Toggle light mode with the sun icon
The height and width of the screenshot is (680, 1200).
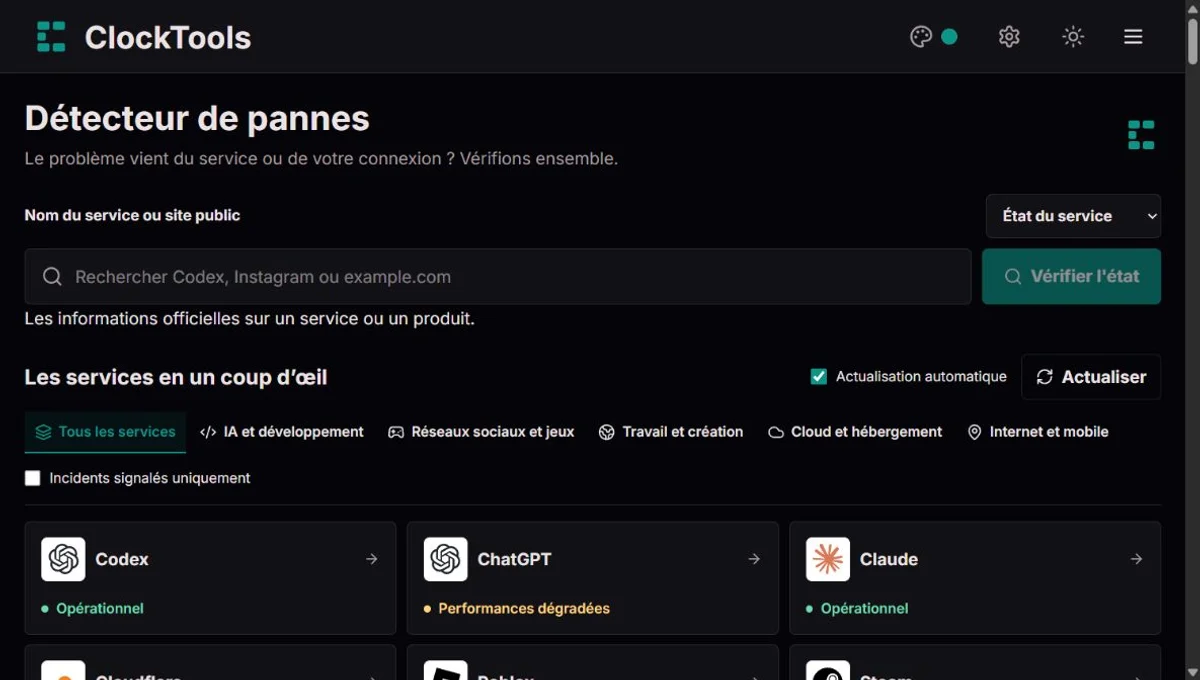point(1073,37)
